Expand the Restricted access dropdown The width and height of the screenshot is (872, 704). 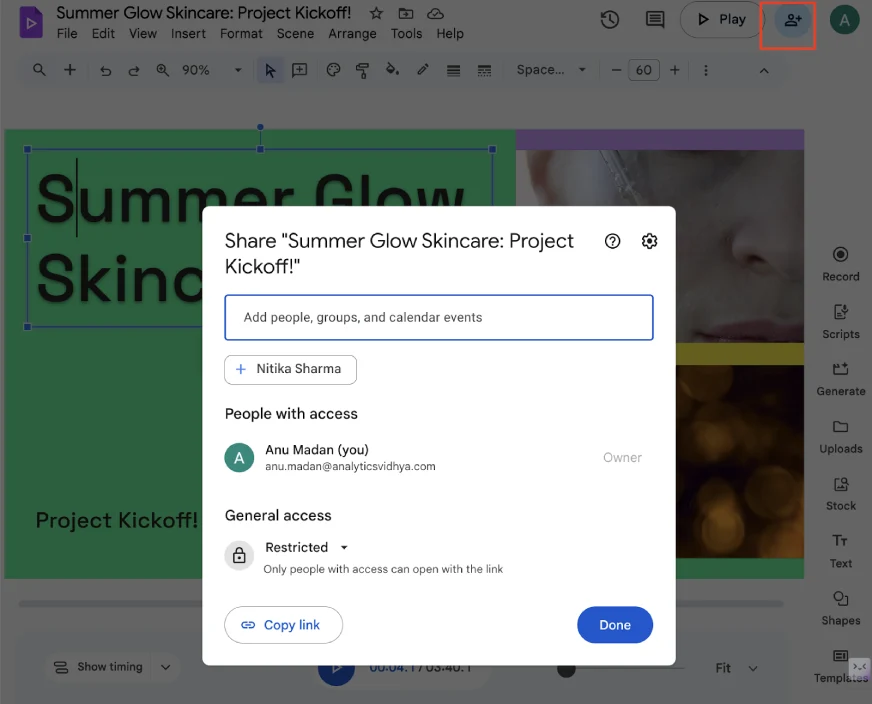pyautogui.click(x=306, y=548)
